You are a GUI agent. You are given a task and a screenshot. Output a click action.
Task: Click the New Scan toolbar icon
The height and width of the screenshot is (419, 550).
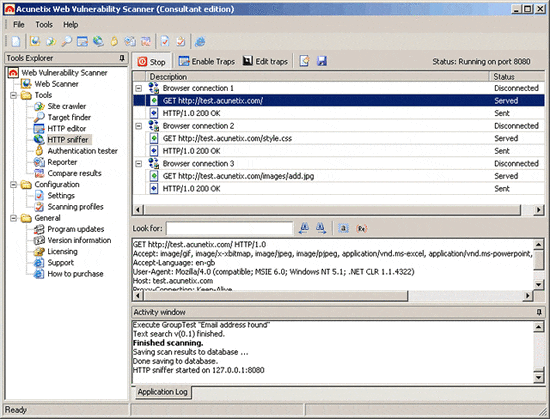tap(16, 41)
